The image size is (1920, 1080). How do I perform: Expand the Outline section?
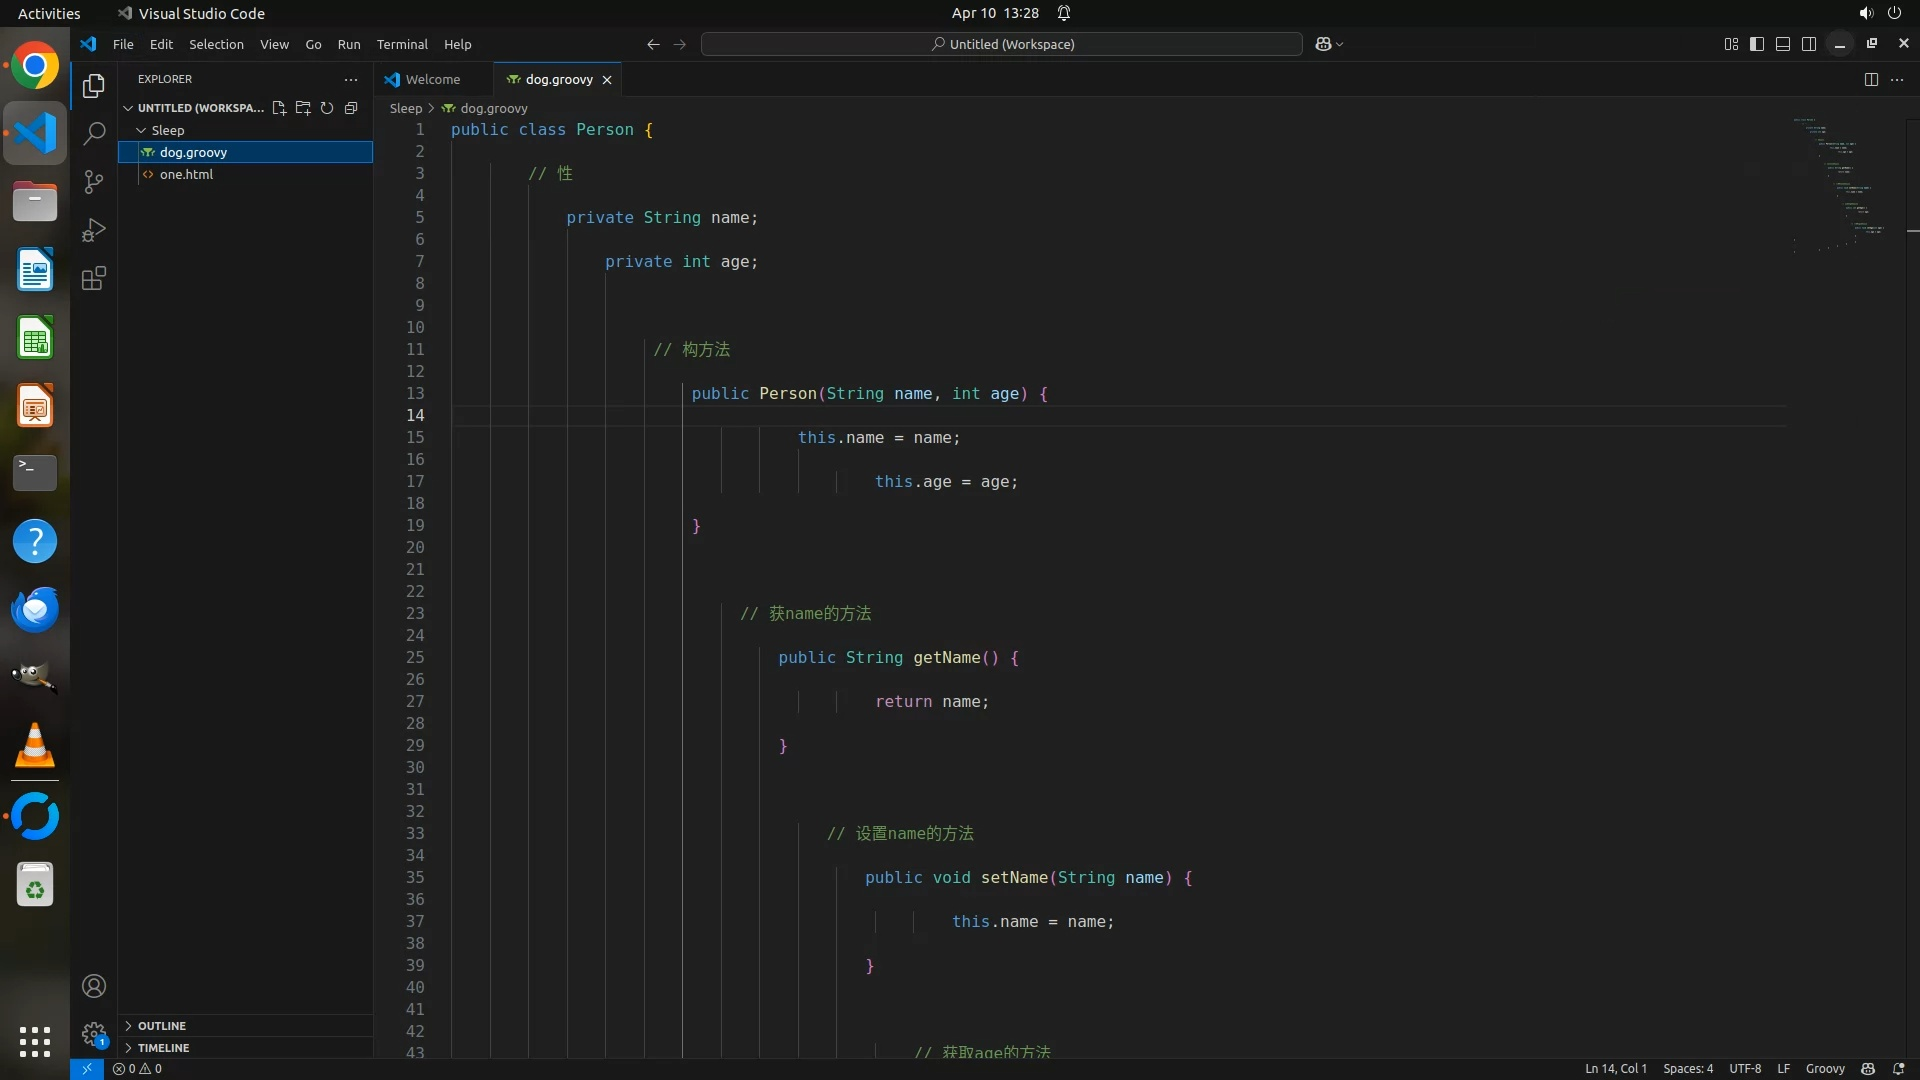click(162, 1026)
